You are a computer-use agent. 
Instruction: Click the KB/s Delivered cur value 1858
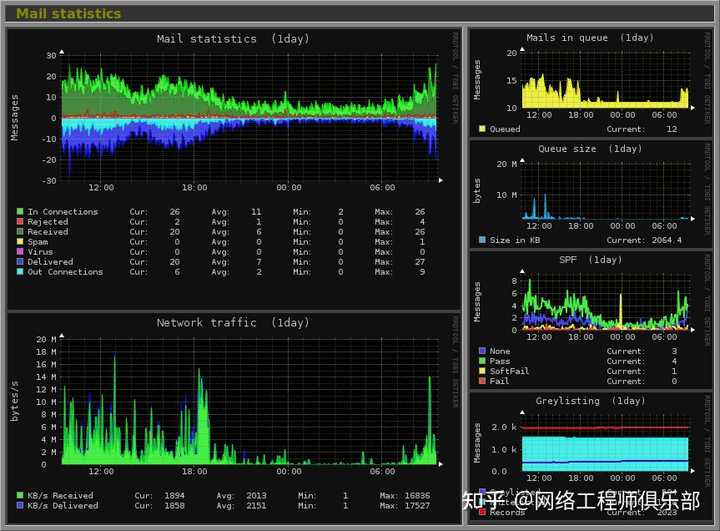click(174, 506)
